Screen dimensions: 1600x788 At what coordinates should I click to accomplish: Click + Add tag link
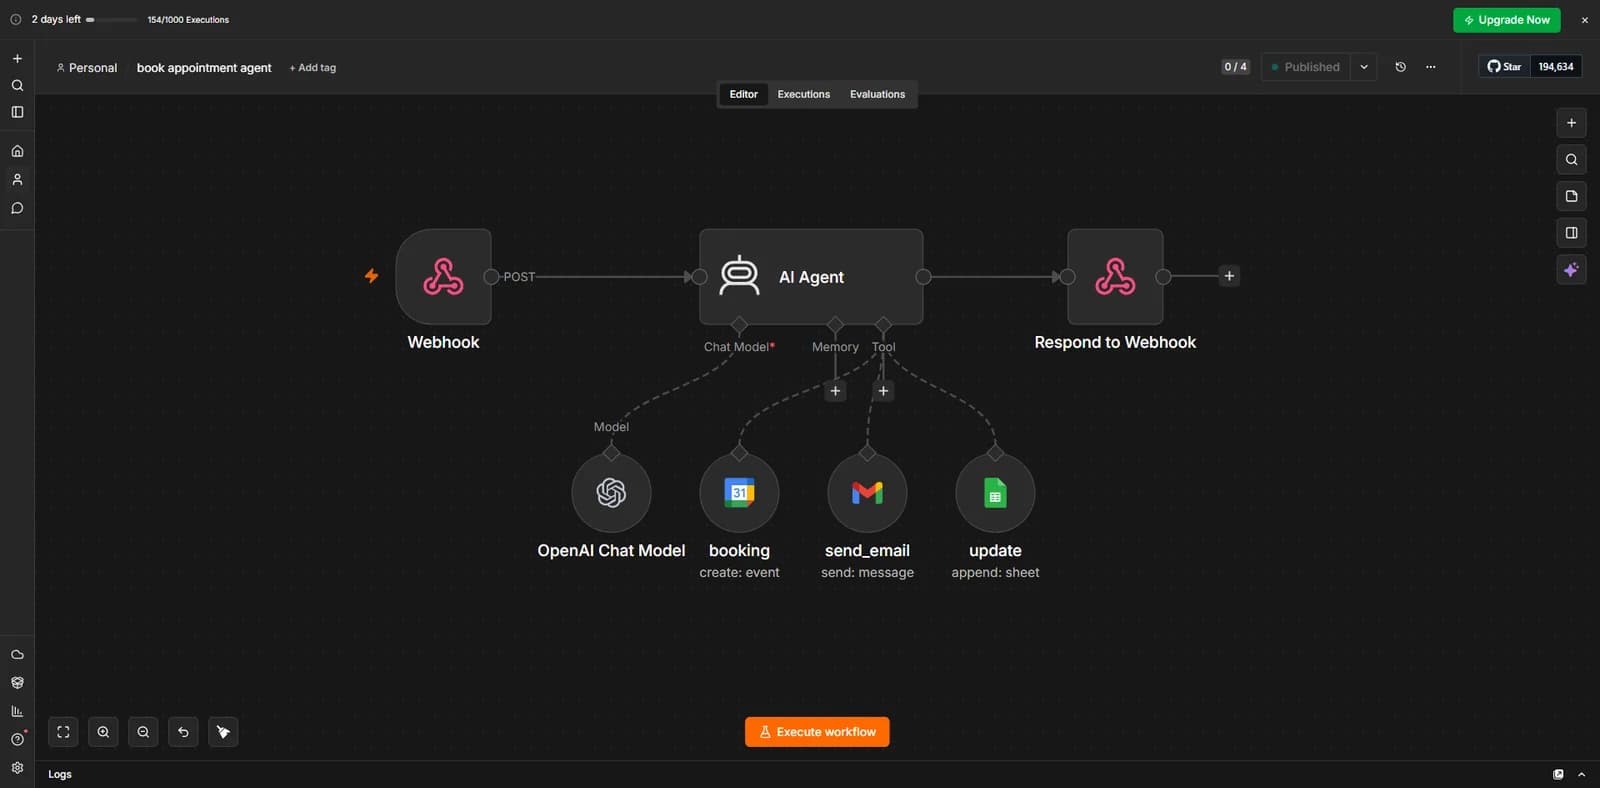(x=313, y=68)
